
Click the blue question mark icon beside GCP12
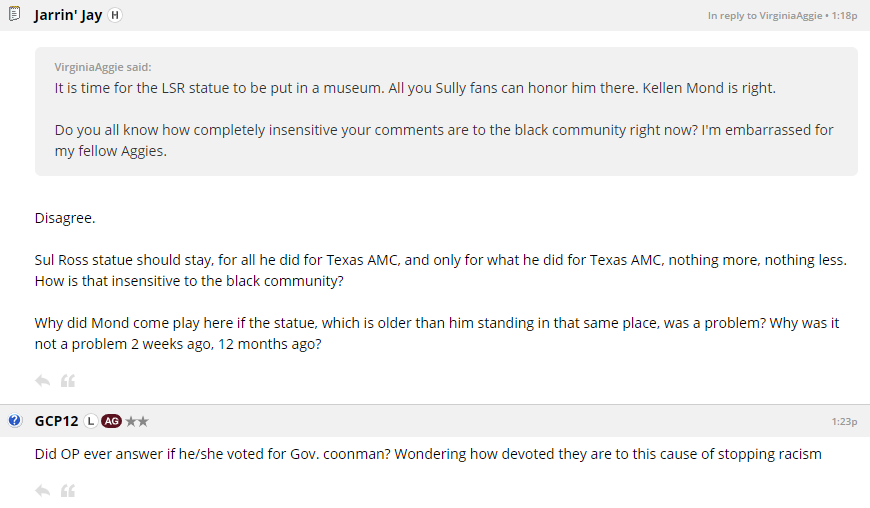[15, 421]
